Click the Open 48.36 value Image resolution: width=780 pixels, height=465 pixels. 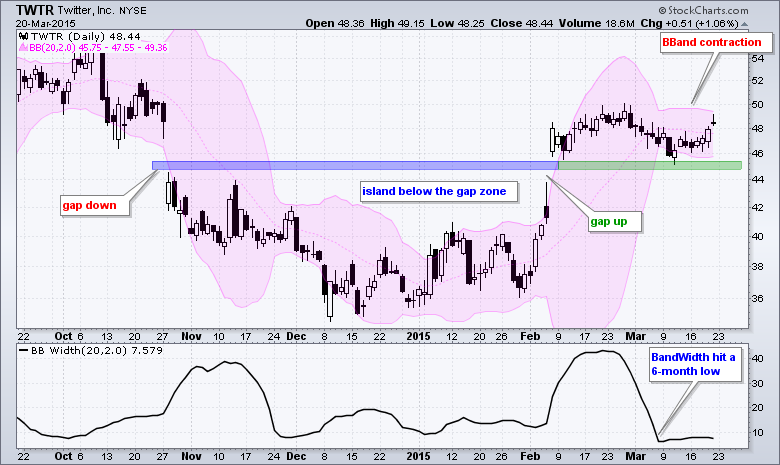coord(335,23)
